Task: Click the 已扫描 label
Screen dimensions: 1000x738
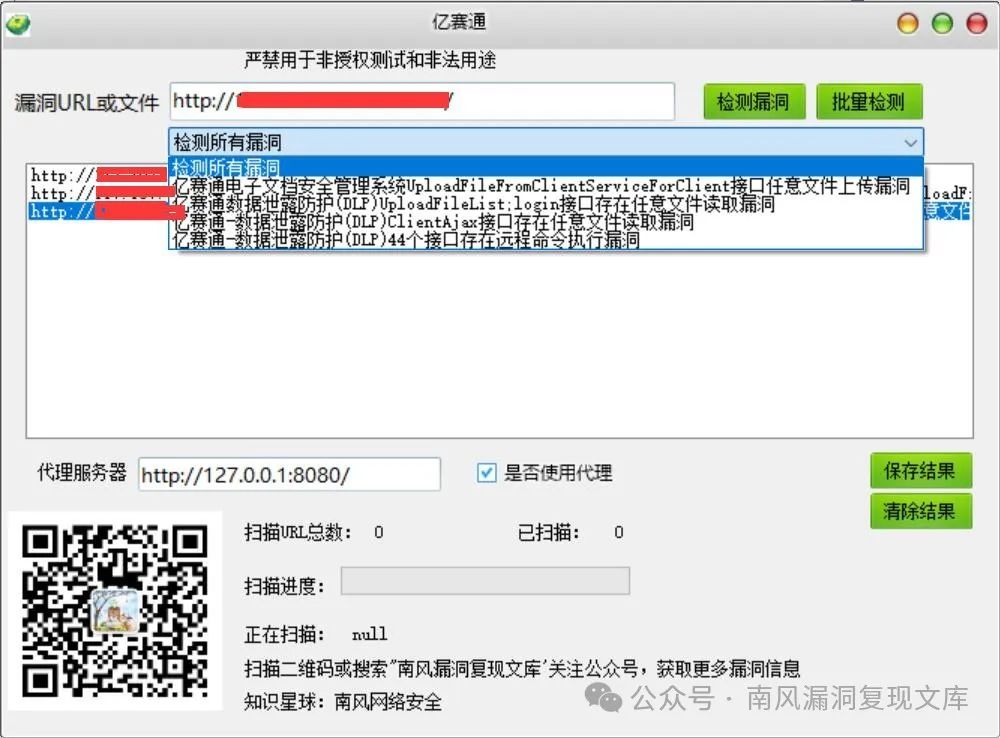Action: [x=548, y=532]
